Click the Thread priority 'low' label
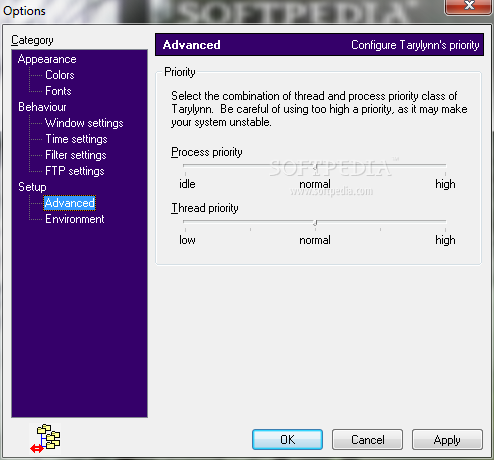 (x=187, y=240)
